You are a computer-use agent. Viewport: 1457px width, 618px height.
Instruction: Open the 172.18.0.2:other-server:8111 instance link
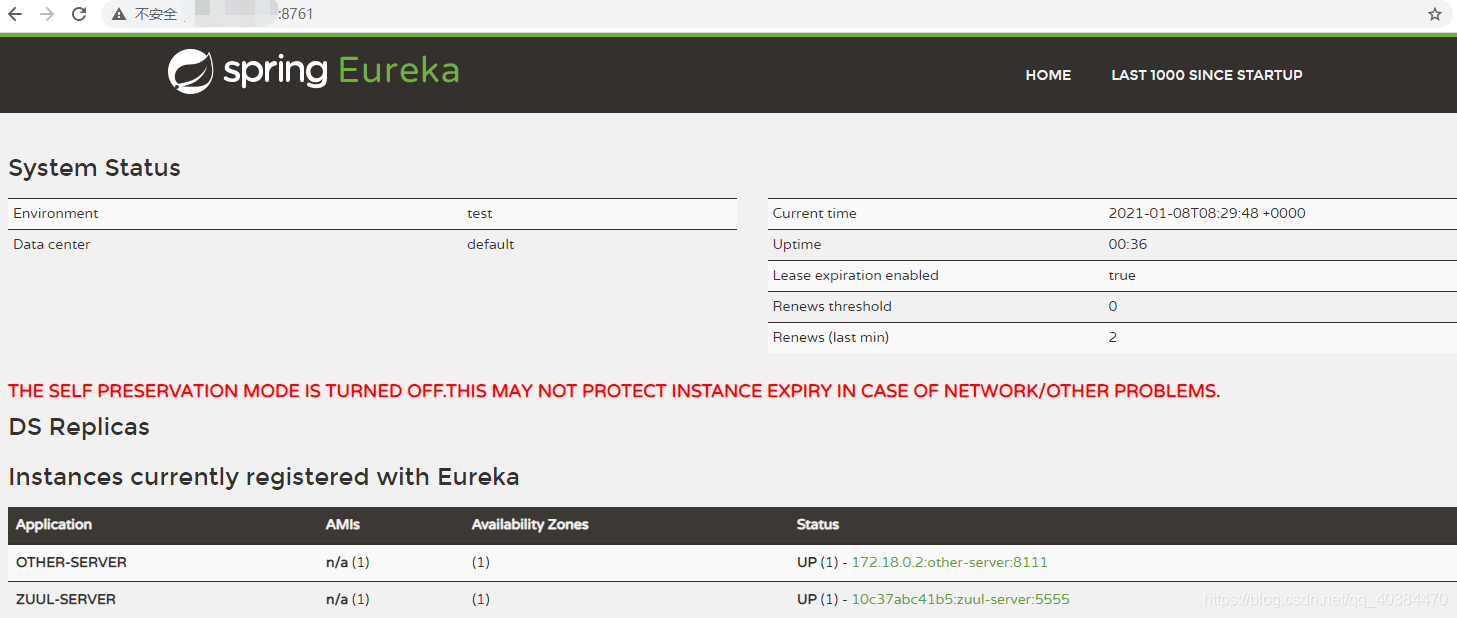(x=949, y=562)
